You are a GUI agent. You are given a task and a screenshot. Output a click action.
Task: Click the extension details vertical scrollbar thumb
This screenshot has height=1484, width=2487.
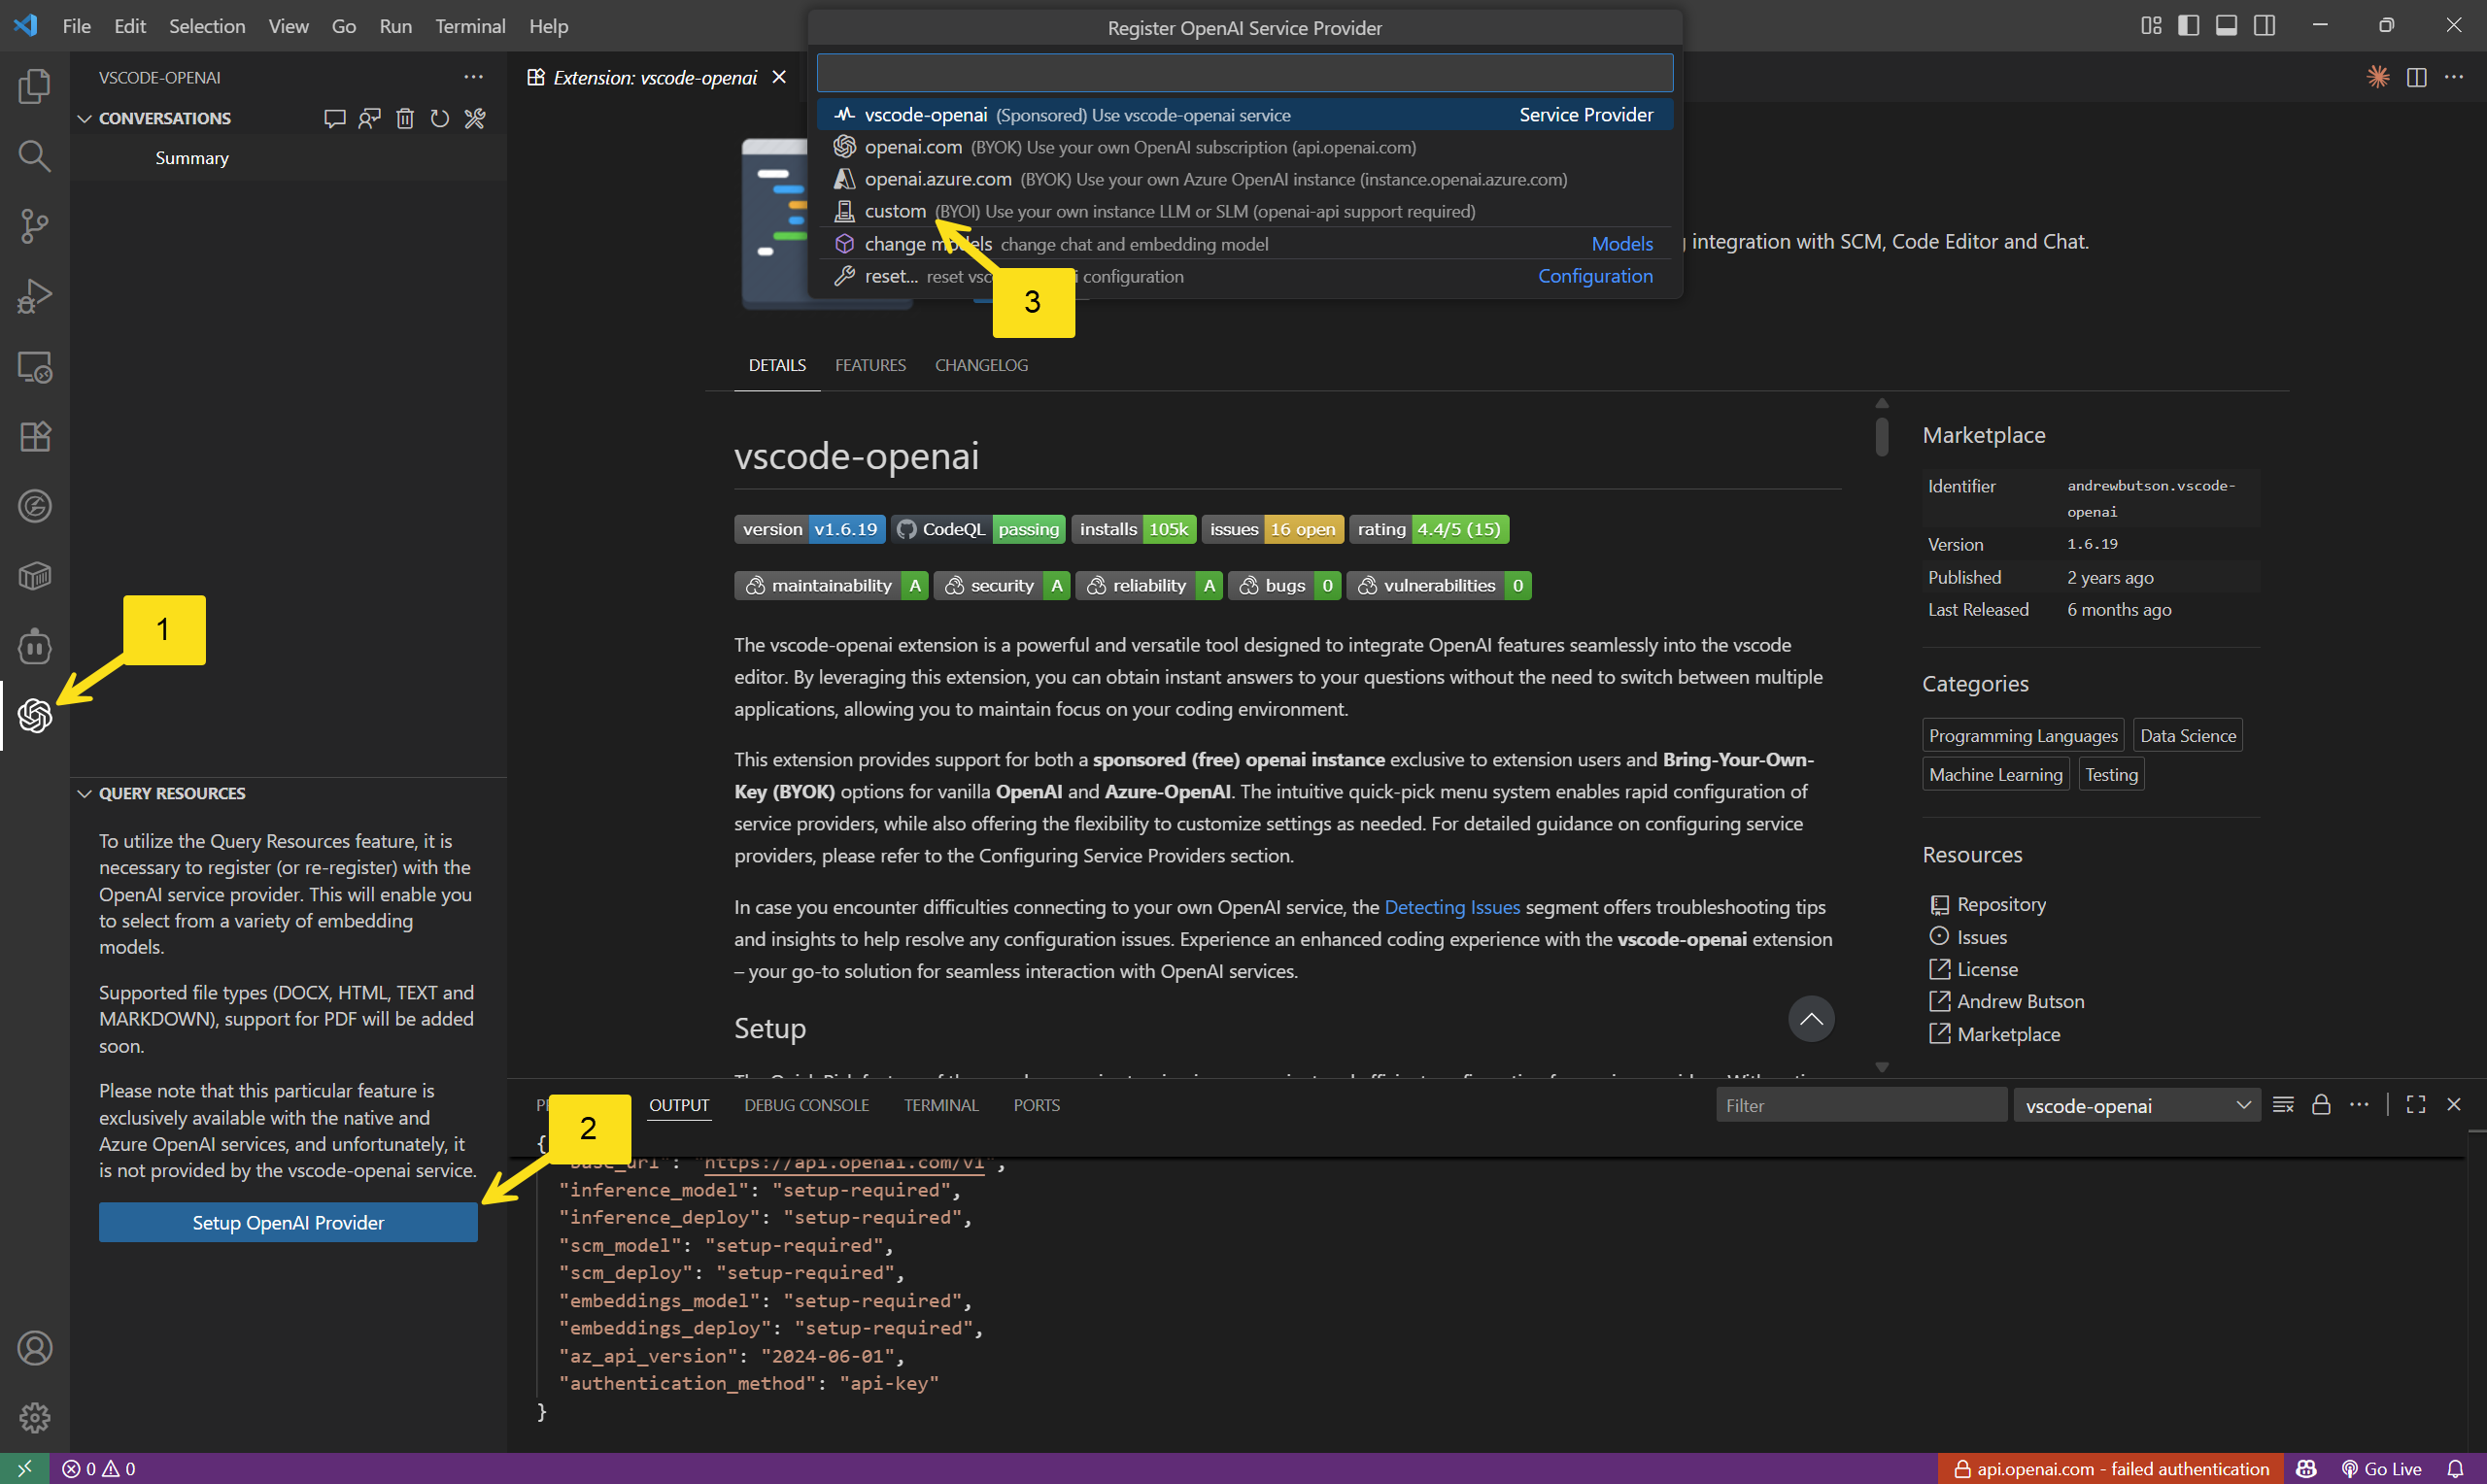pos(1881,436)
